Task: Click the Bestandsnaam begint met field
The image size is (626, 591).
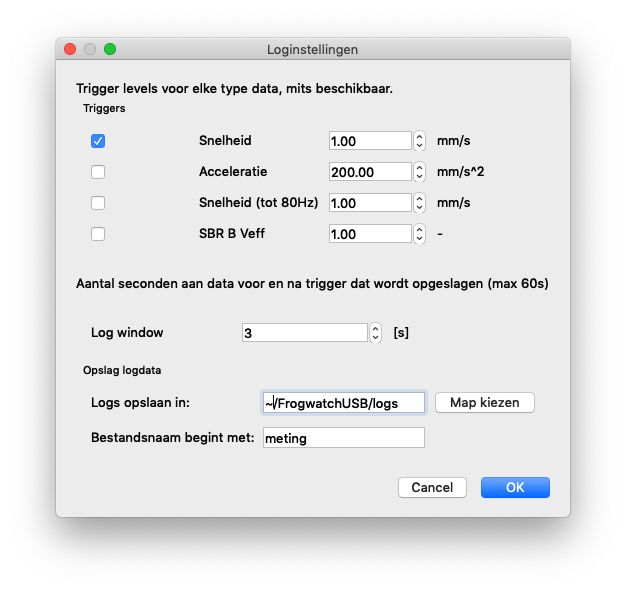Action: [344, 438]
